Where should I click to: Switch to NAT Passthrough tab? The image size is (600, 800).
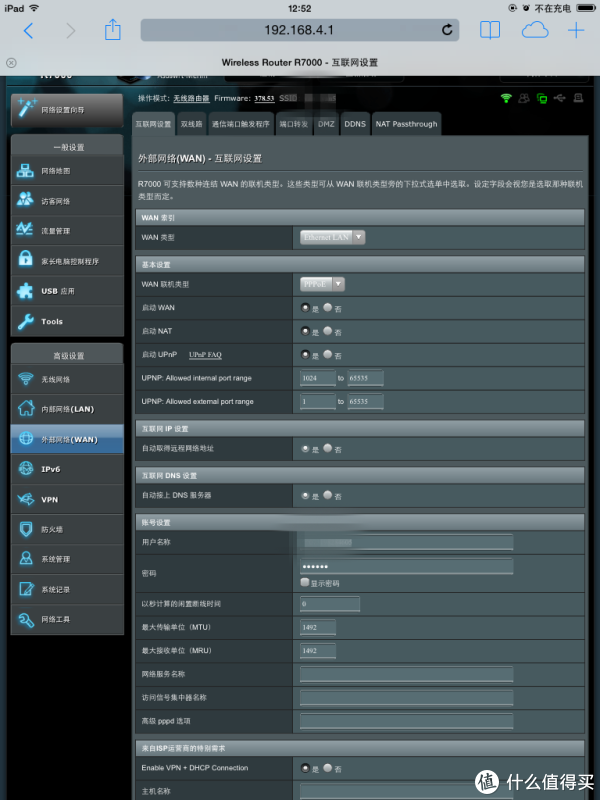[407, 124]
